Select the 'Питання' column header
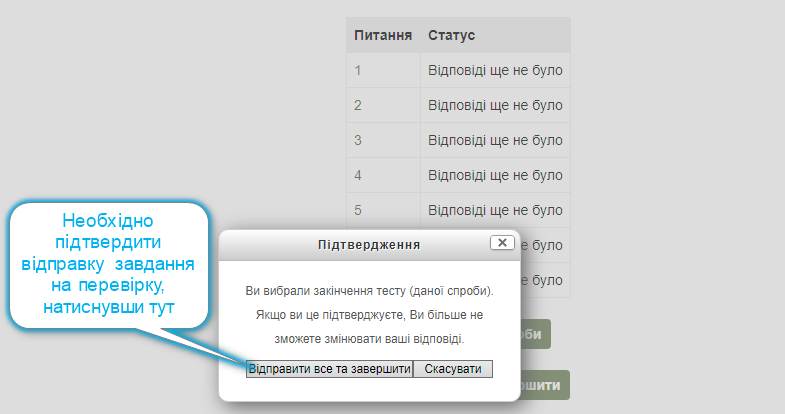Screen dimensions: 785x414 [383, 36]
